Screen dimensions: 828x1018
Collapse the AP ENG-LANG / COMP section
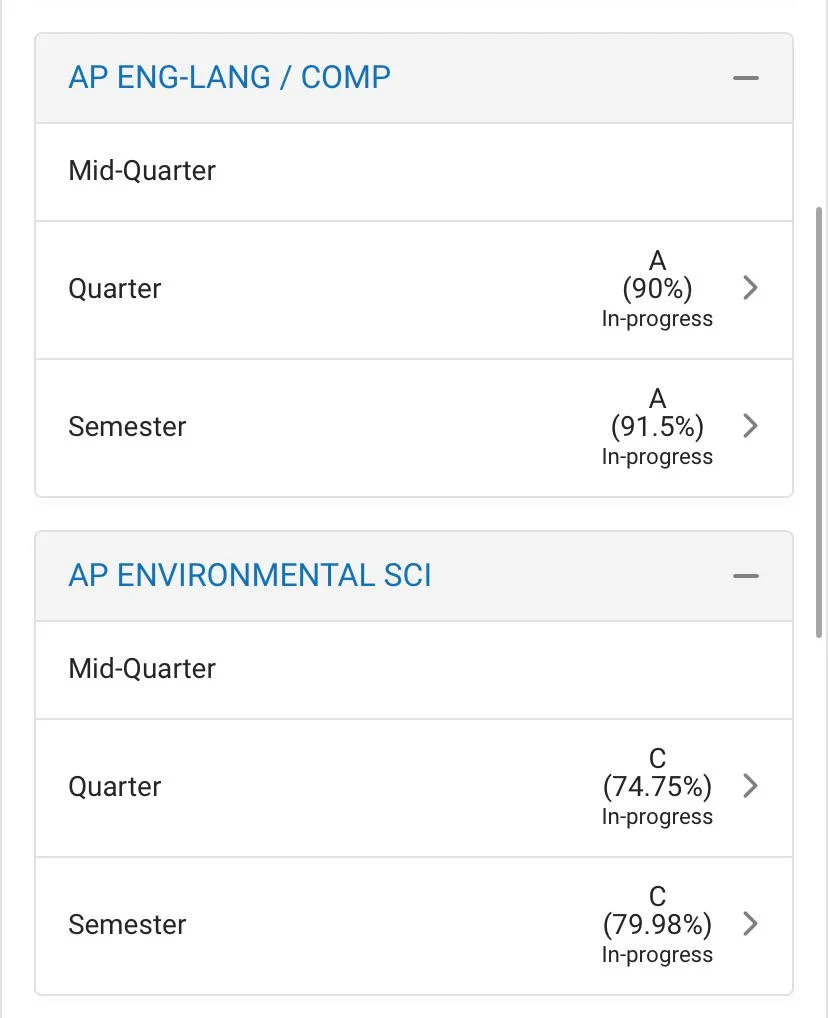[x=746, y=78]
